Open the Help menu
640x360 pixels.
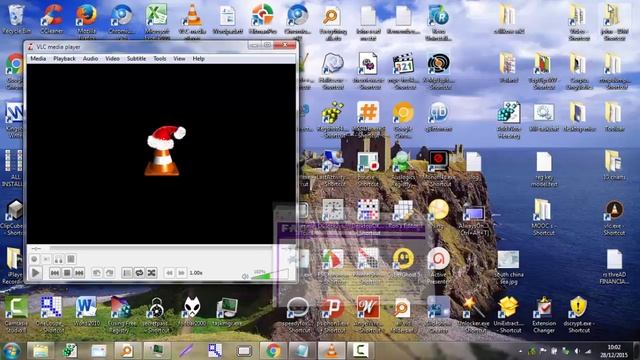click(x=198, y=59)
